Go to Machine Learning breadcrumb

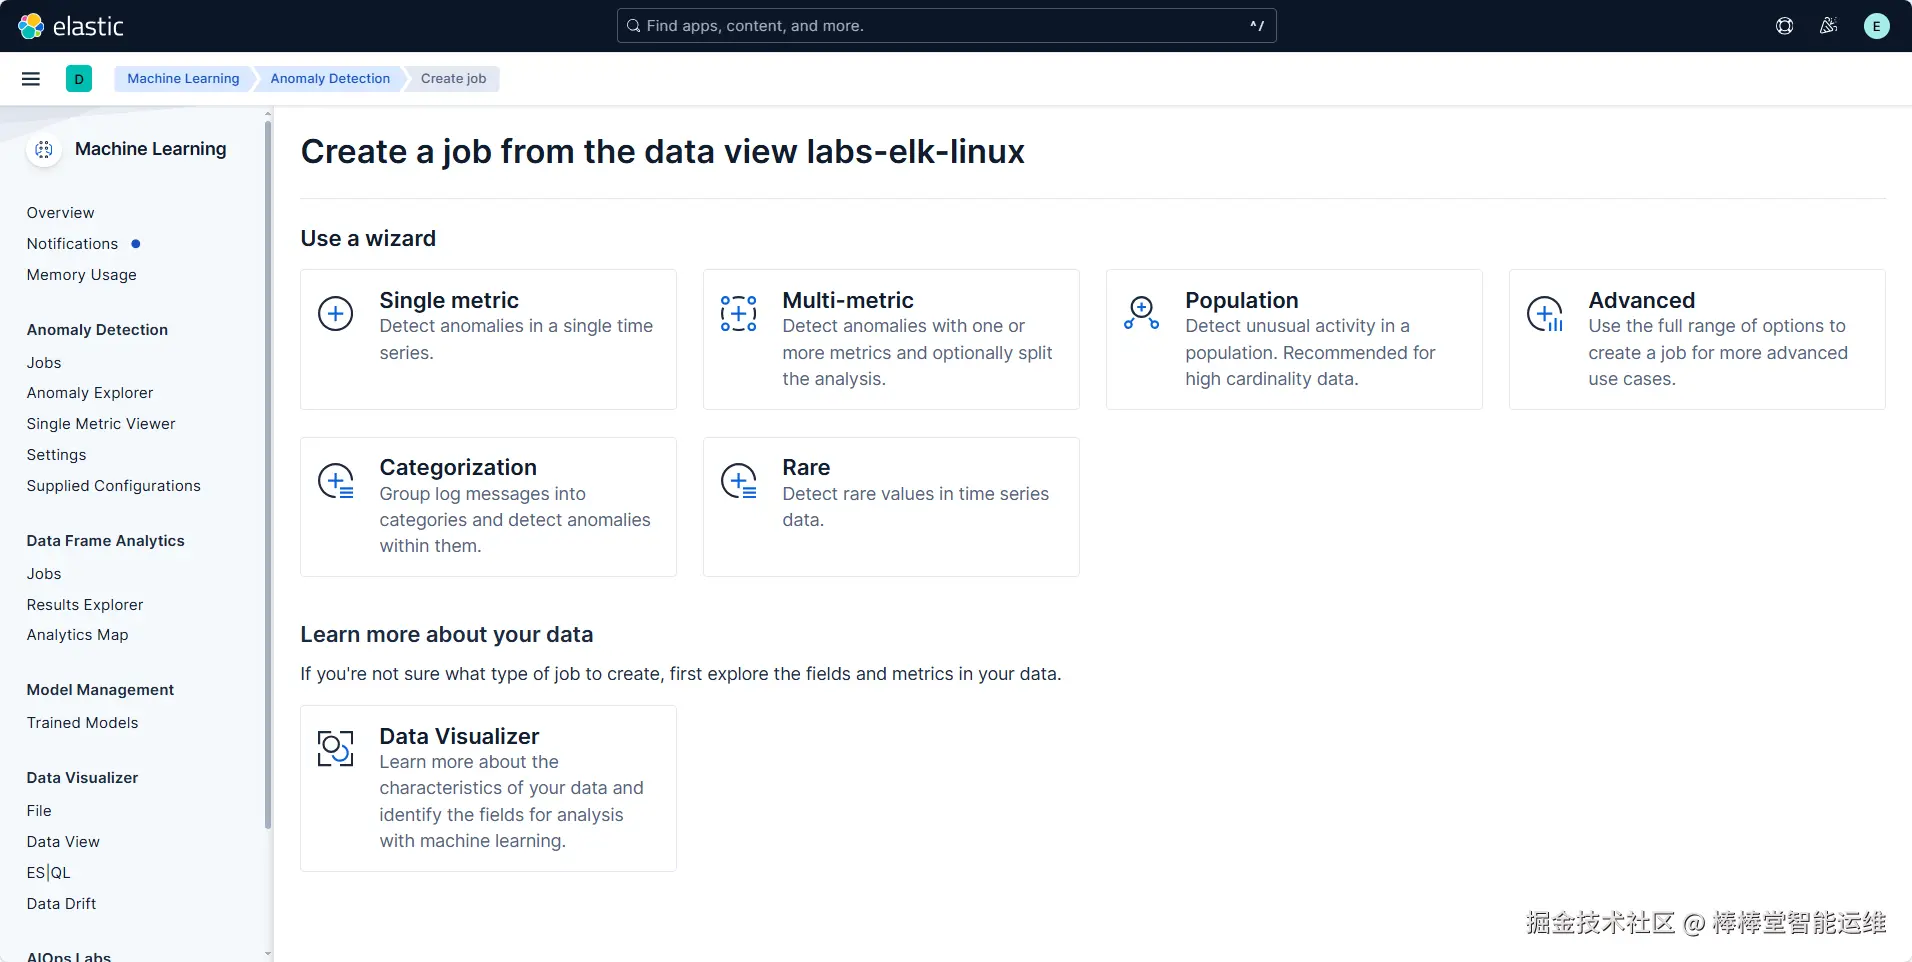pyautogui.click(x=183, y=79)
